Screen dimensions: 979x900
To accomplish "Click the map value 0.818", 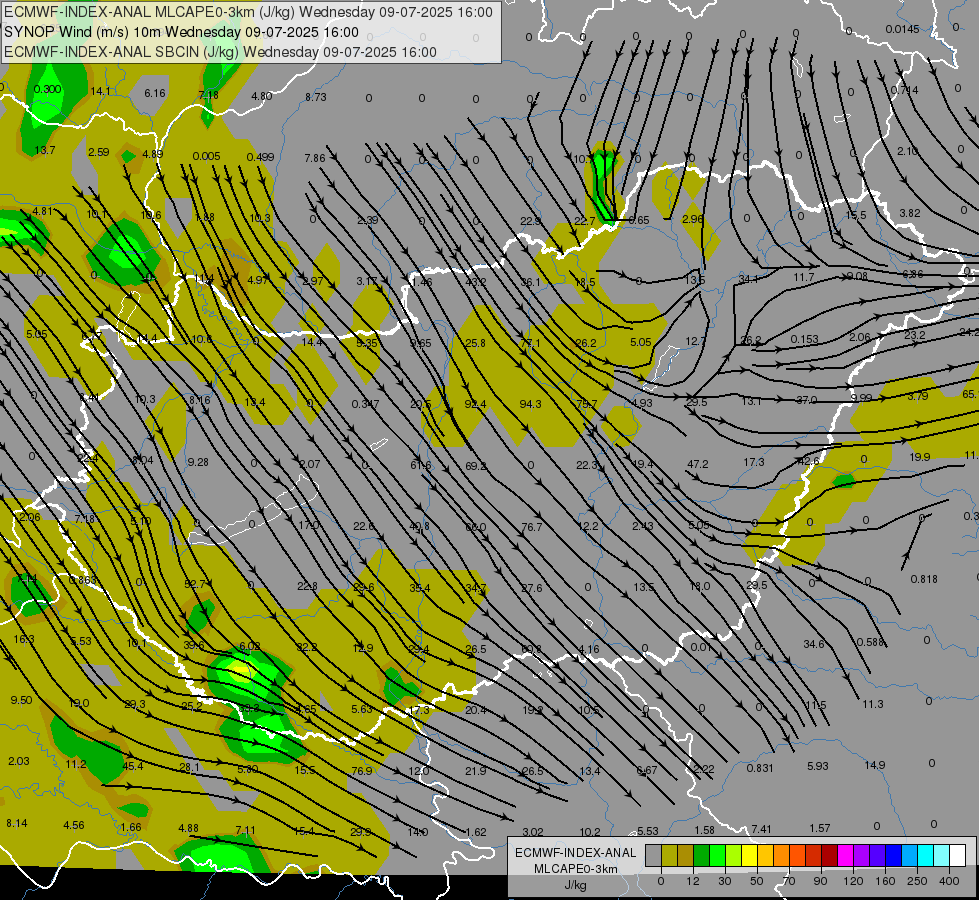I will [924, 579].
